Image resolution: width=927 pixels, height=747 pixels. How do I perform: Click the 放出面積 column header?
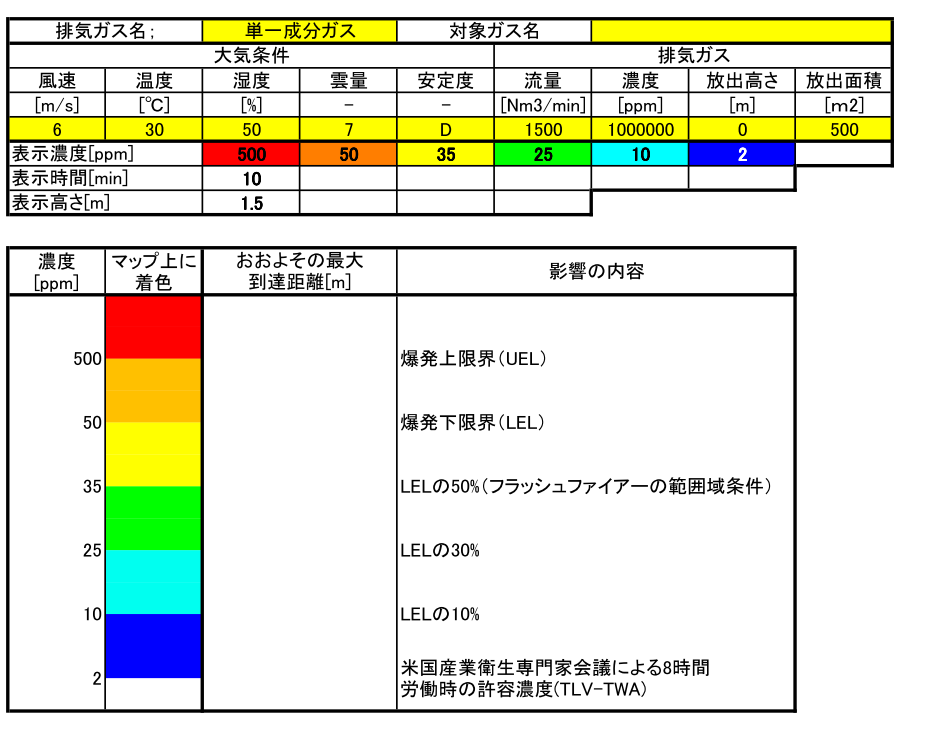tap(844, 80)
